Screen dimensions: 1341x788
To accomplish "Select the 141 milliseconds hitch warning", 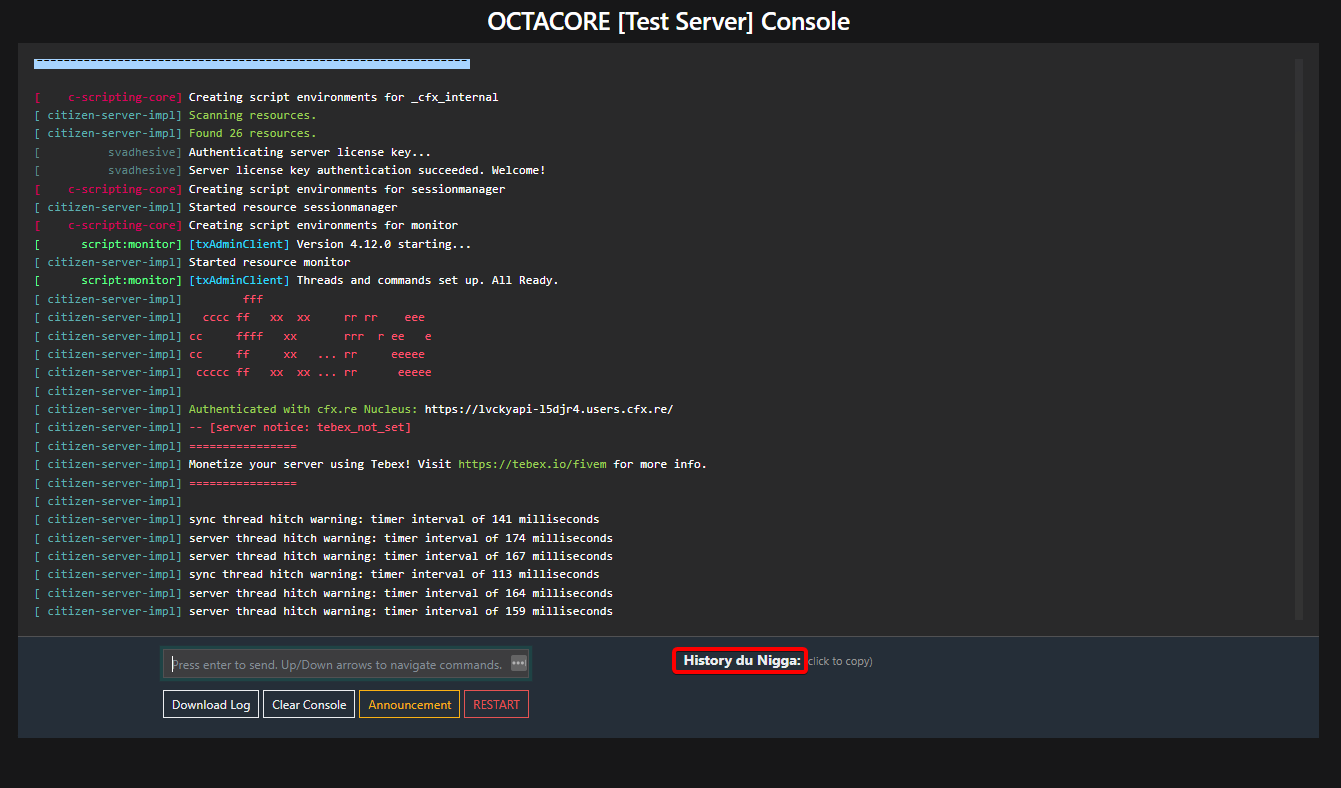I will pyautogui.click(x=394, y=519).
